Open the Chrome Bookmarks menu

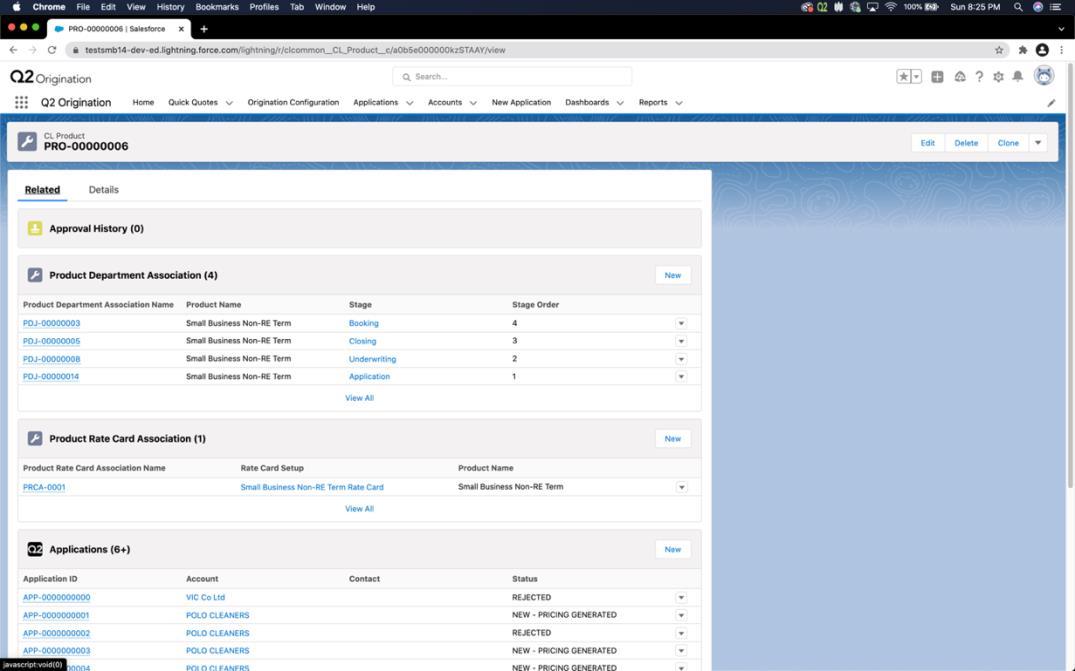(x=217, y=7)
